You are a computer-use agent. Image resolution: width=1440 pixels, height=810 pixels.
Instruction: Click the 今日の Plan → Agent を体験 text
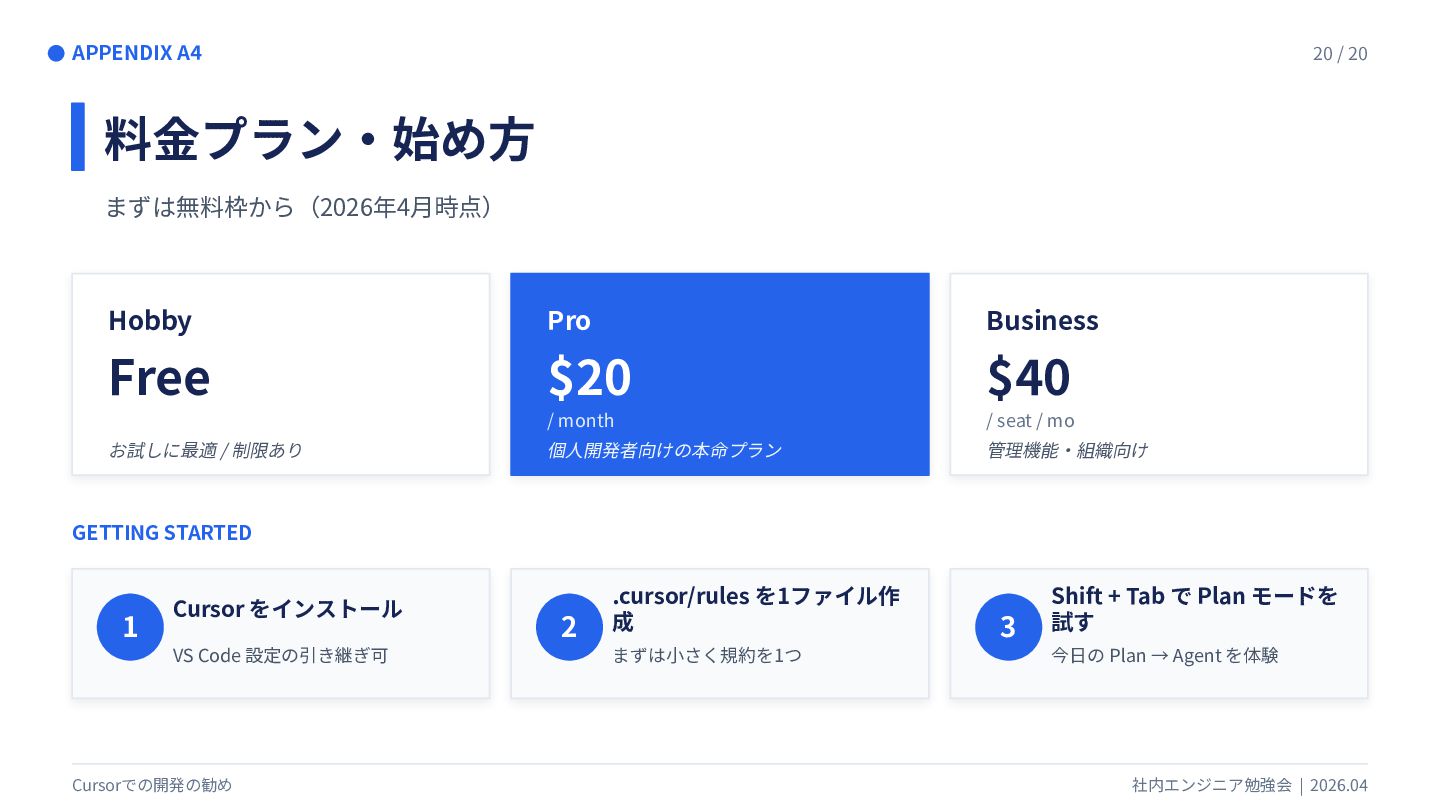[x=1164, y=656]
